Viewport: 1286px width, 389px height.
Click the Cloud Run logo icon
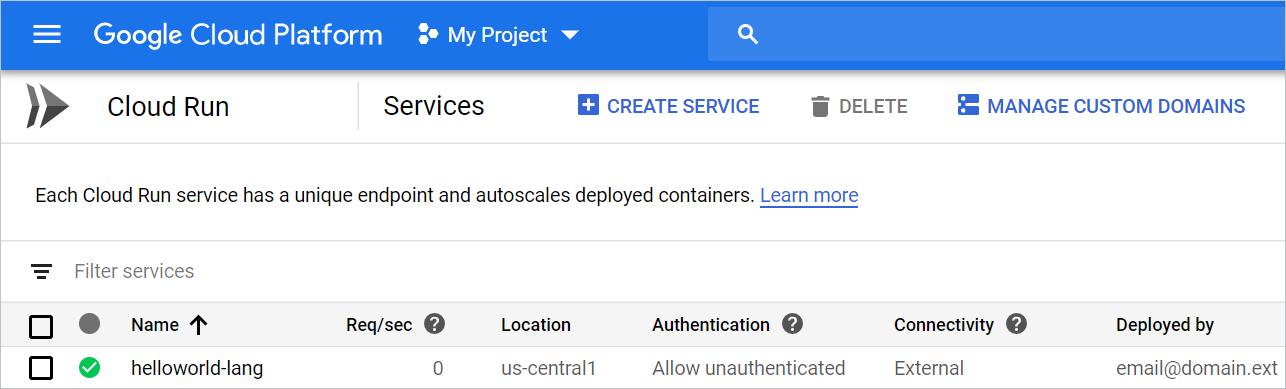tap(47, 107)
